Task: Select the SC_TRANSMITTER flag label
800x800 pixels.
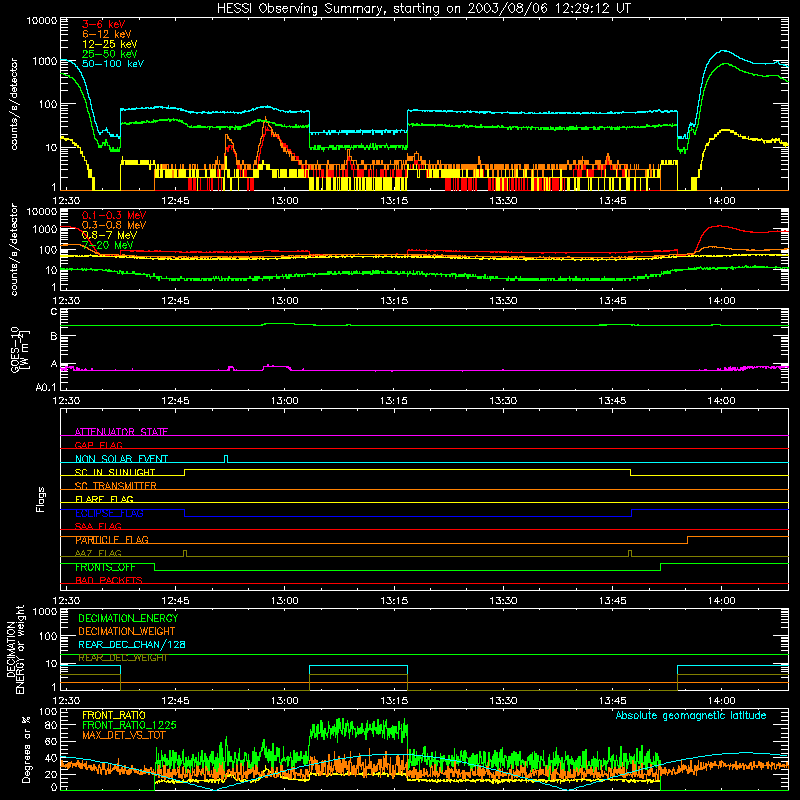Action: tap(115, 486)
